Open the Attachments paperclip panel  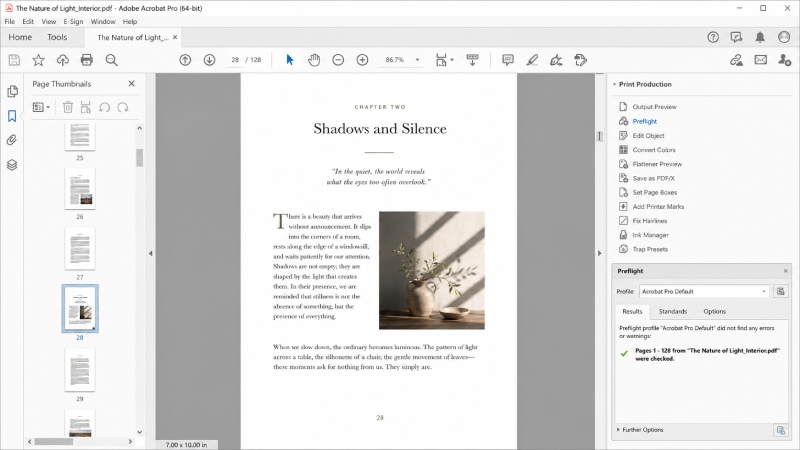[x=12, y=140]
